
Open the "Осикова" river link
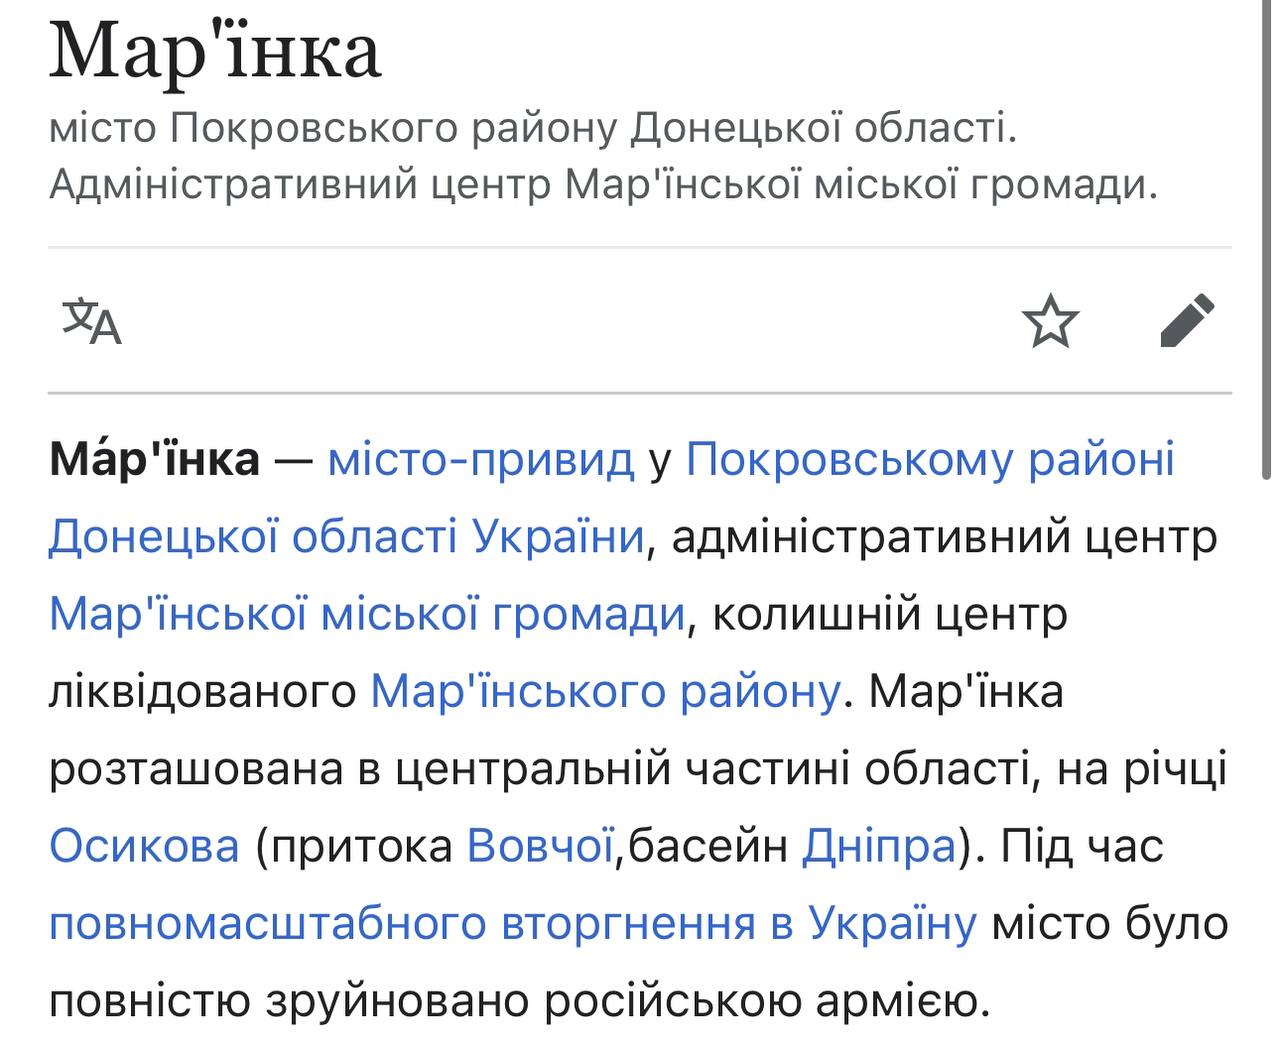145,846
